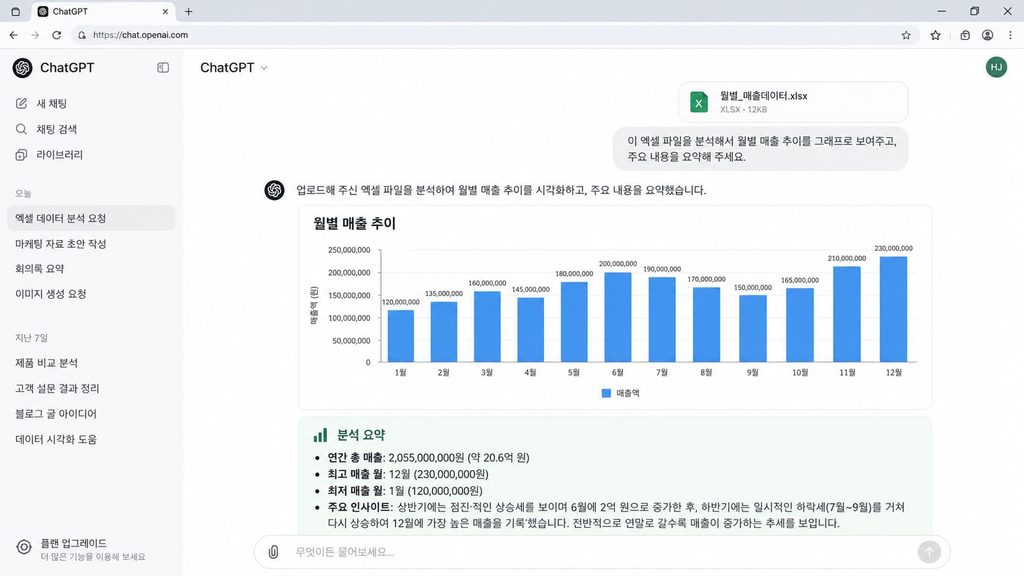Open the 이미지 생성 요청 chat

click(x=91, y=294)
